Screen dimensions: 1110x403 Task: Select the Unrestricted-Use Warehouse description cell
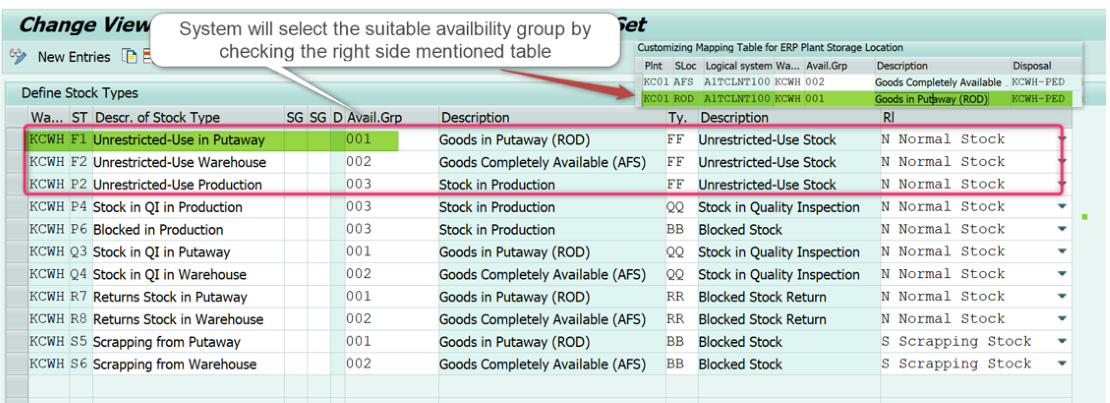180,162
